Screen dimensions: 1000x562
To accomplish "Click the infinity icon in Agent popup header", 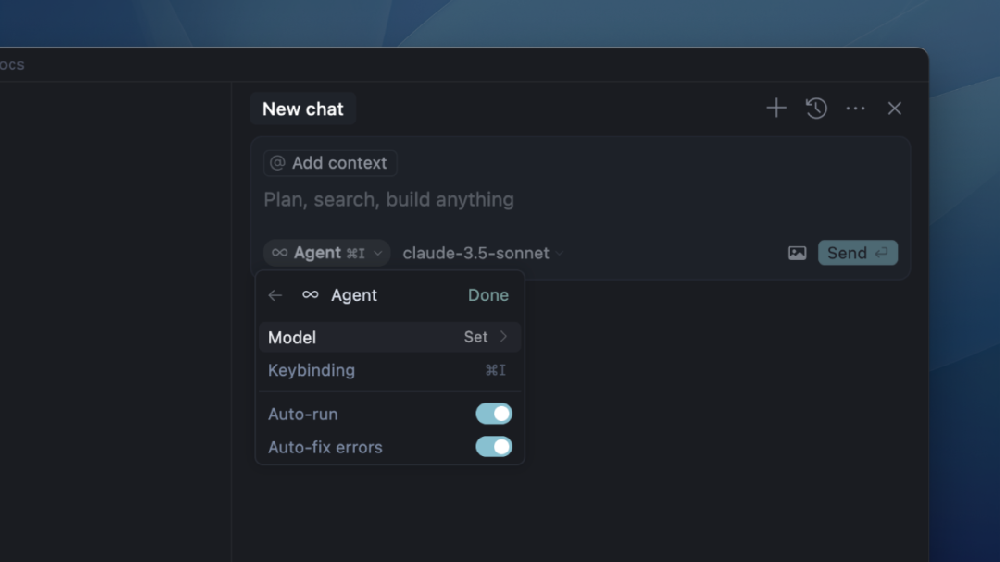I will coord(310,295).
